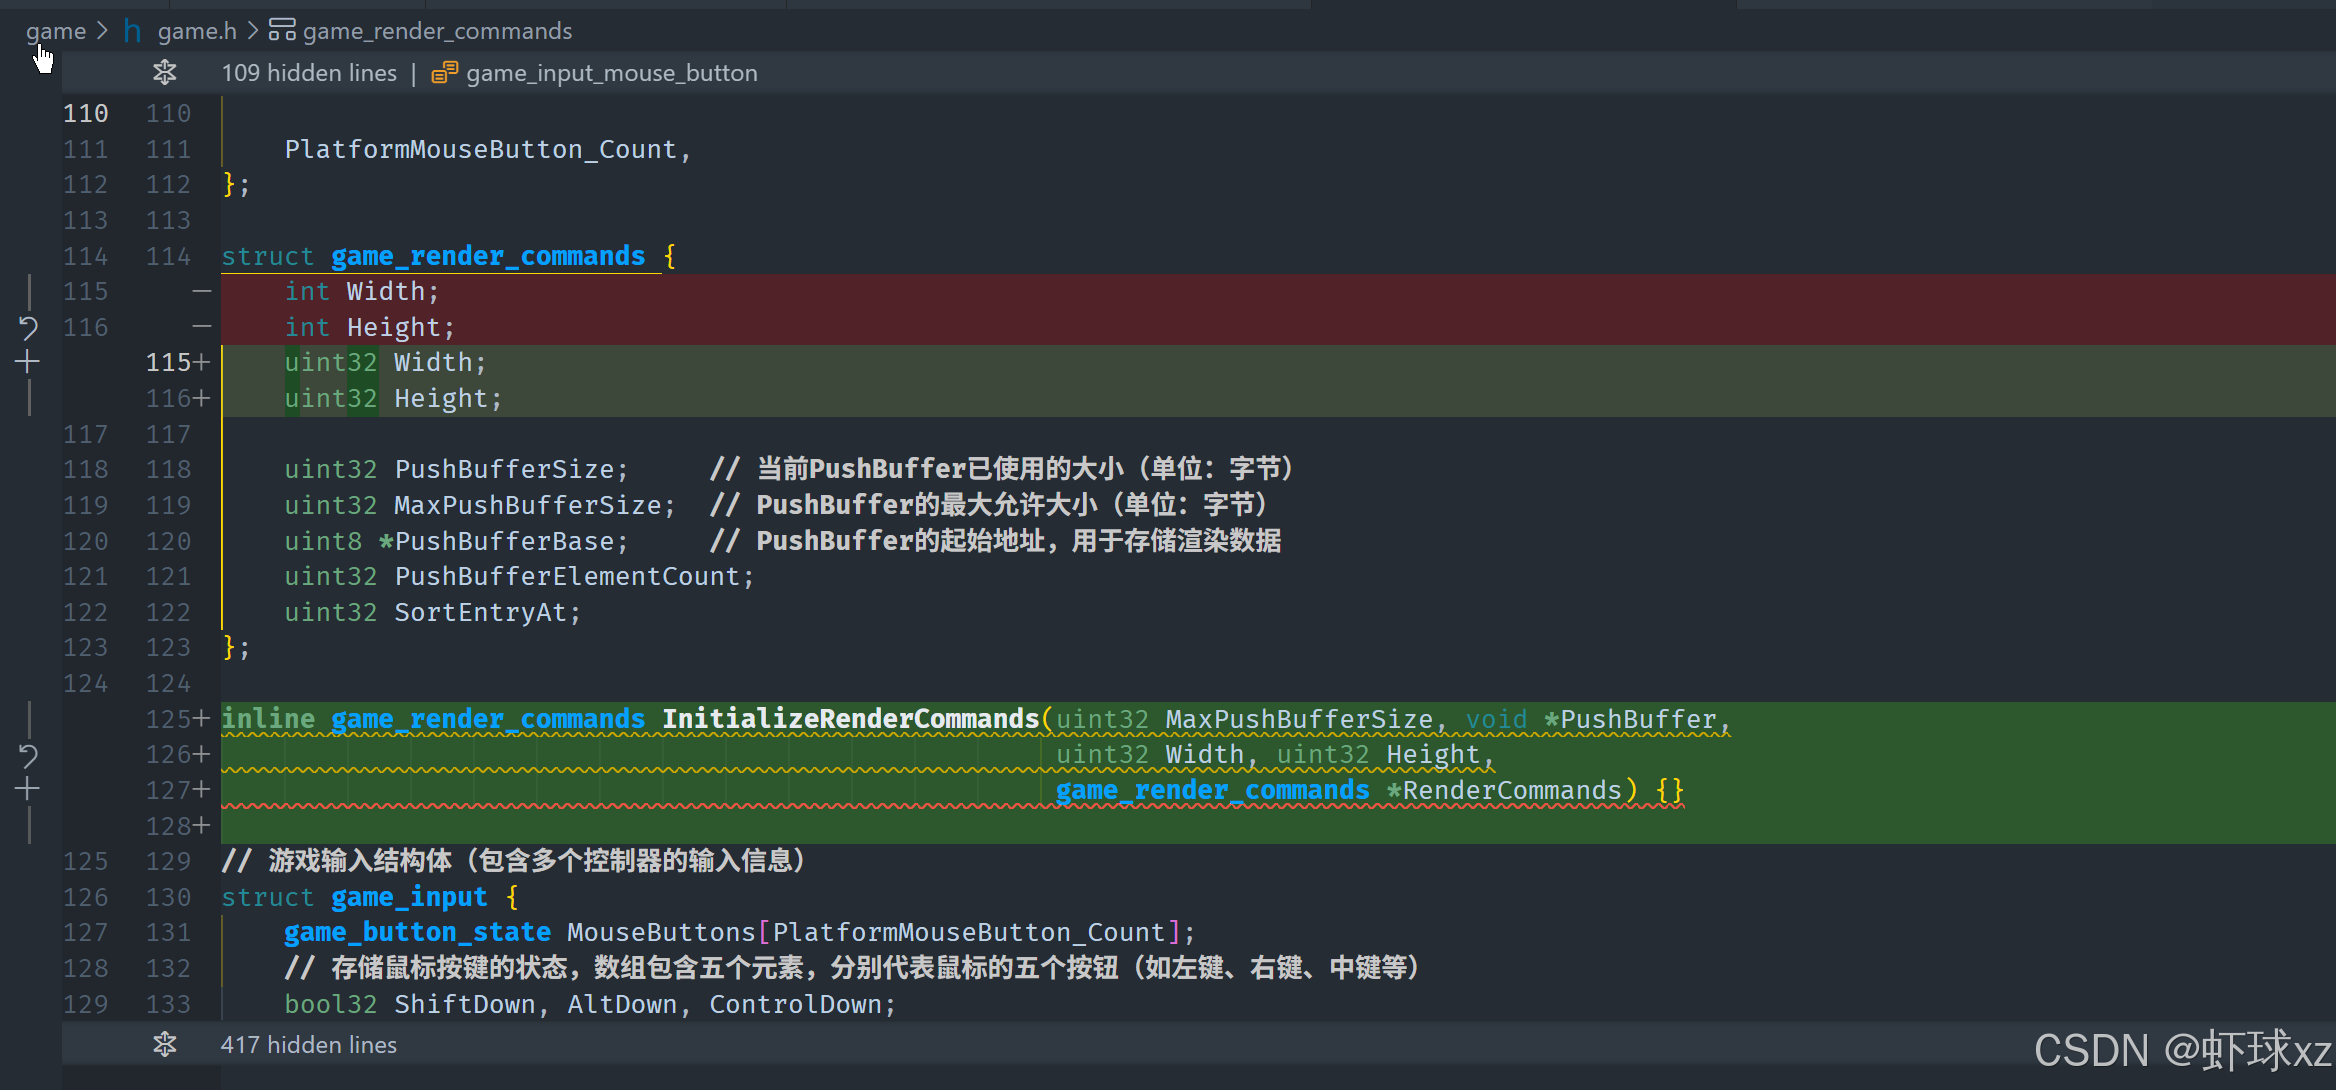Image resolution: width=2336 pixels, height=1090 pixels.
Task: Expand the 417 hidden lines at bottom
Action: tap(165, 1045)
